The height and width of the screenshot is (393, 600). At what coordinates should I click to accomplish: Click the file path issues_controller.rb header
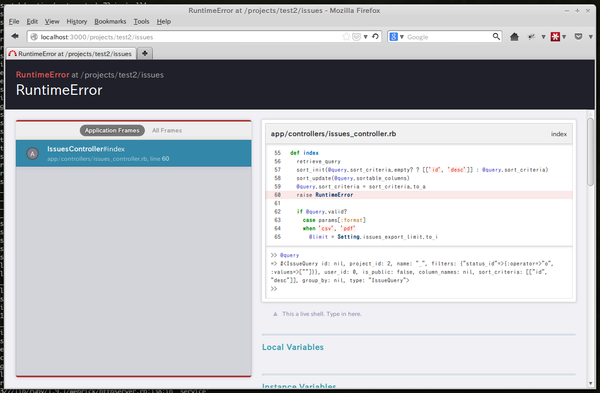[333, 134]
